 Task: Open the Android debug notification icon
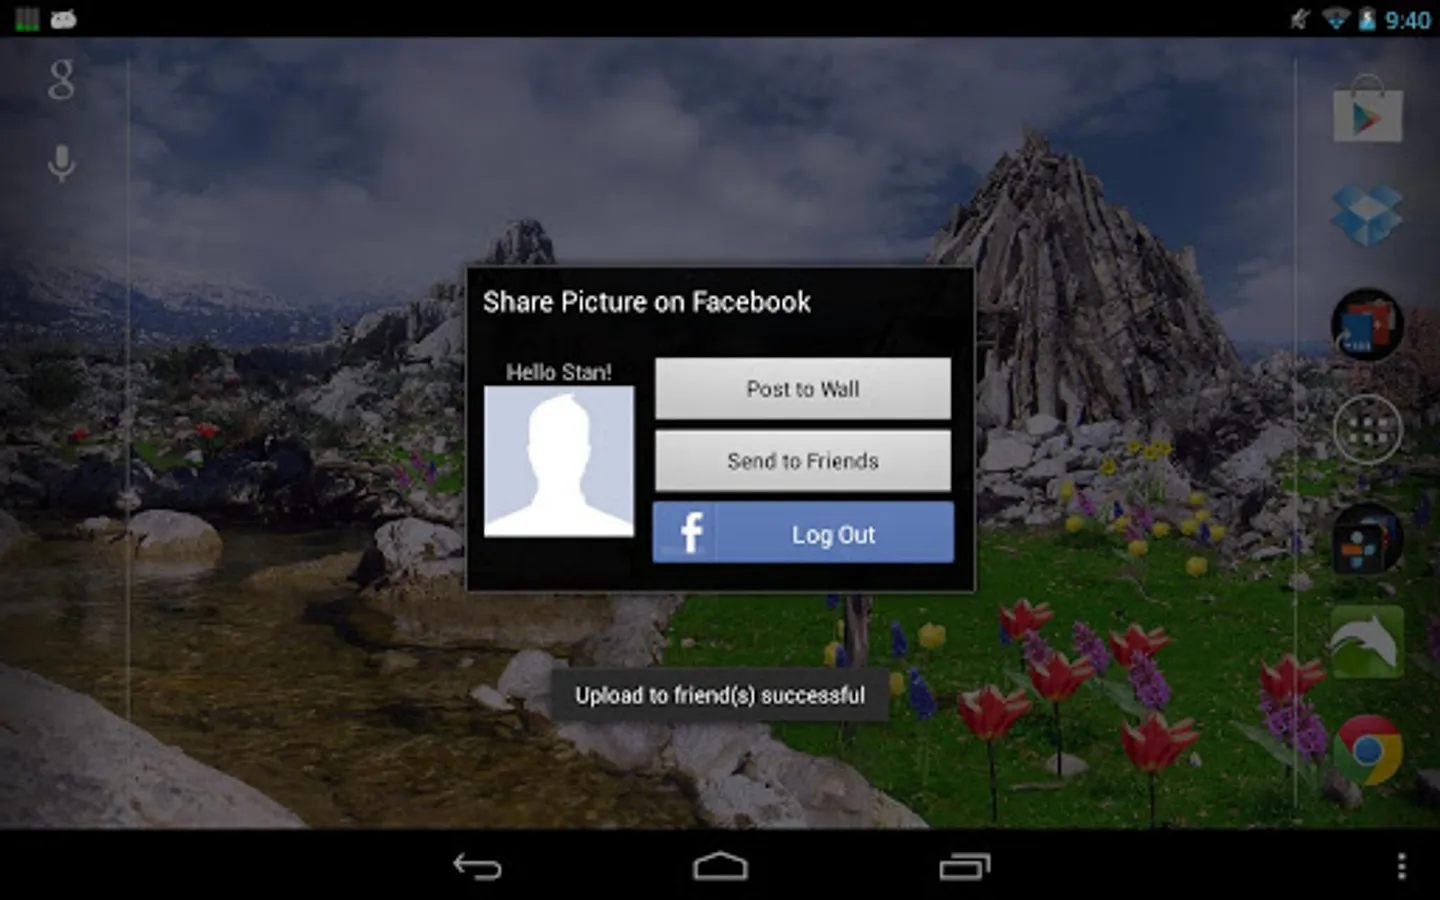click(64, 19)
